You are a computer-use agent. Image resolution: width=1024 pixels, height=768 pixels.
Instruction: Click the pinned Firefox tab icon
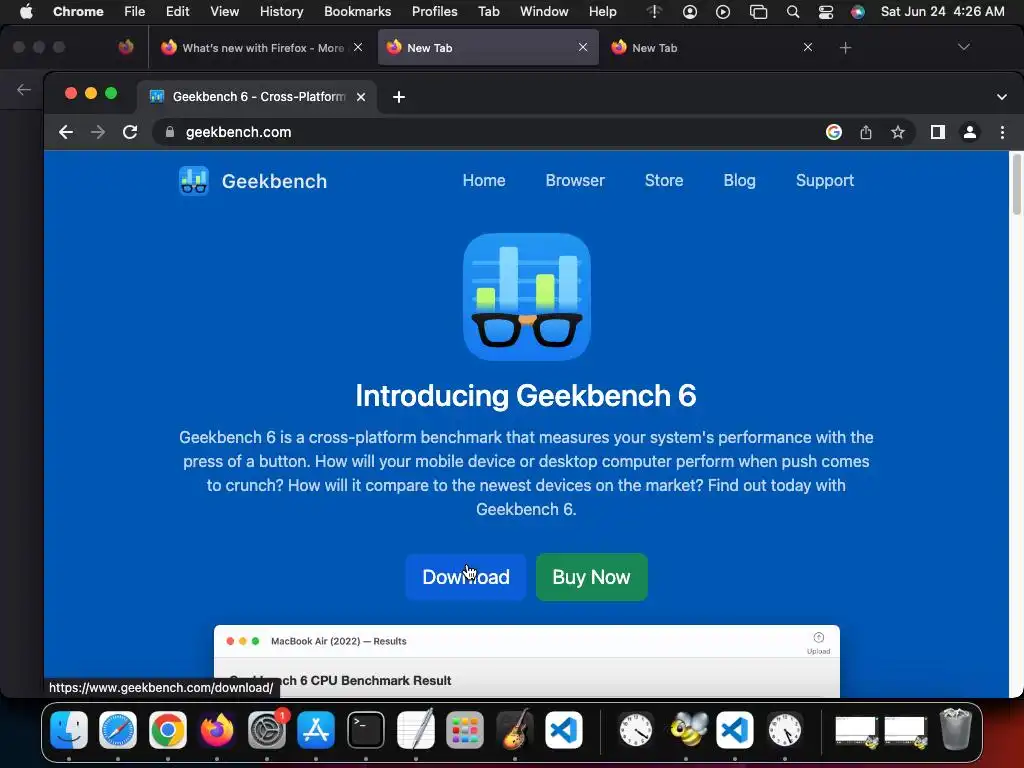click(x=126, y=47)
